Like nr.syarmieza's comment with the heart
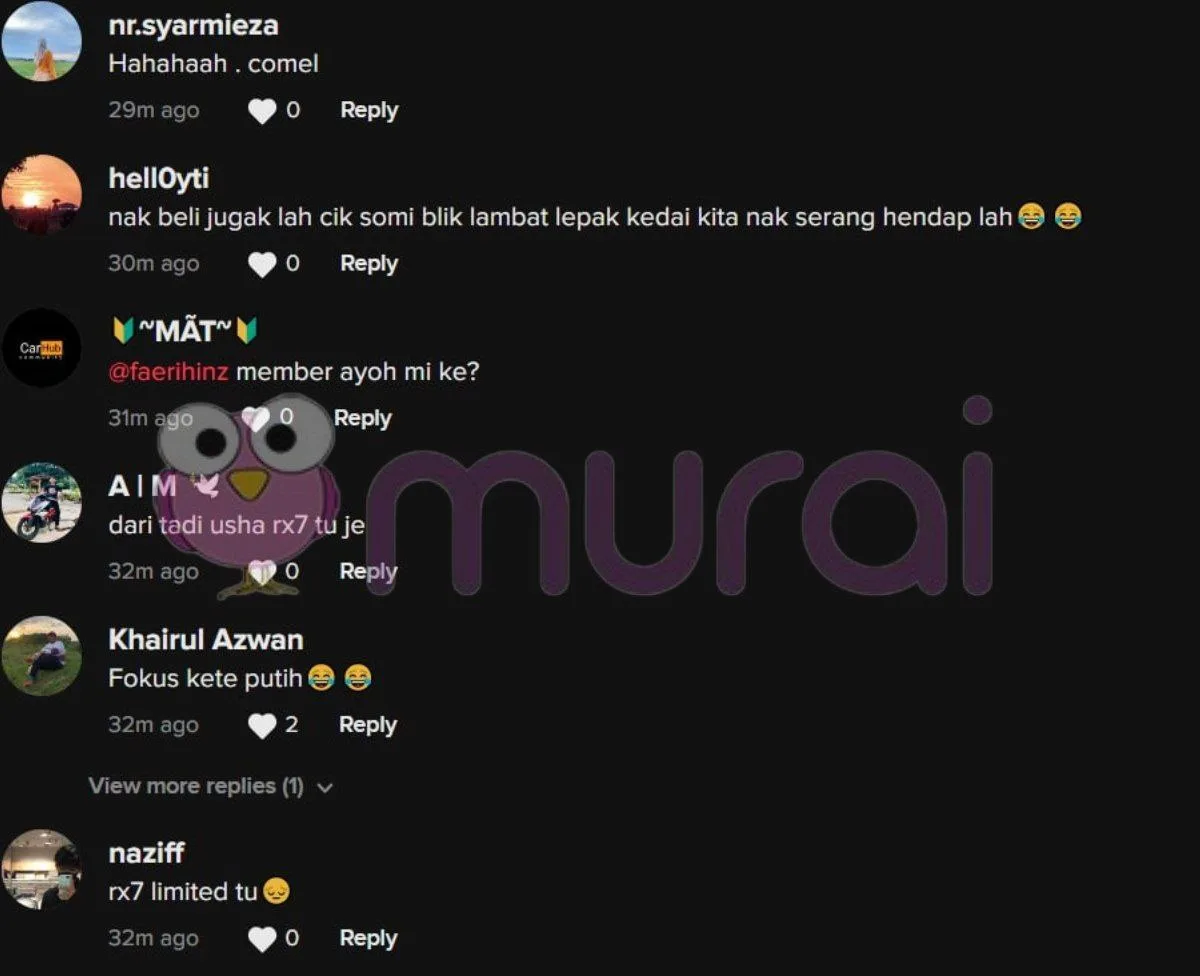Viewport: 1200px width, 976px height. pyautogui.click(x=262, y=111)
